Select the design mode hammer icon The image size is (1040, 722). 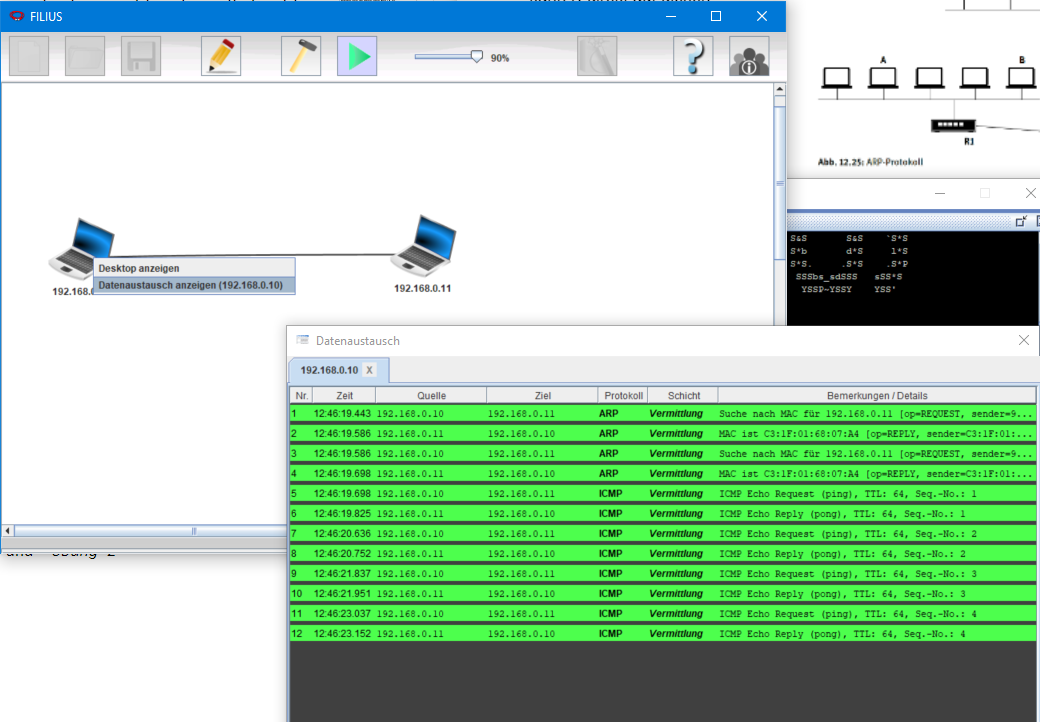click(301, 56)
